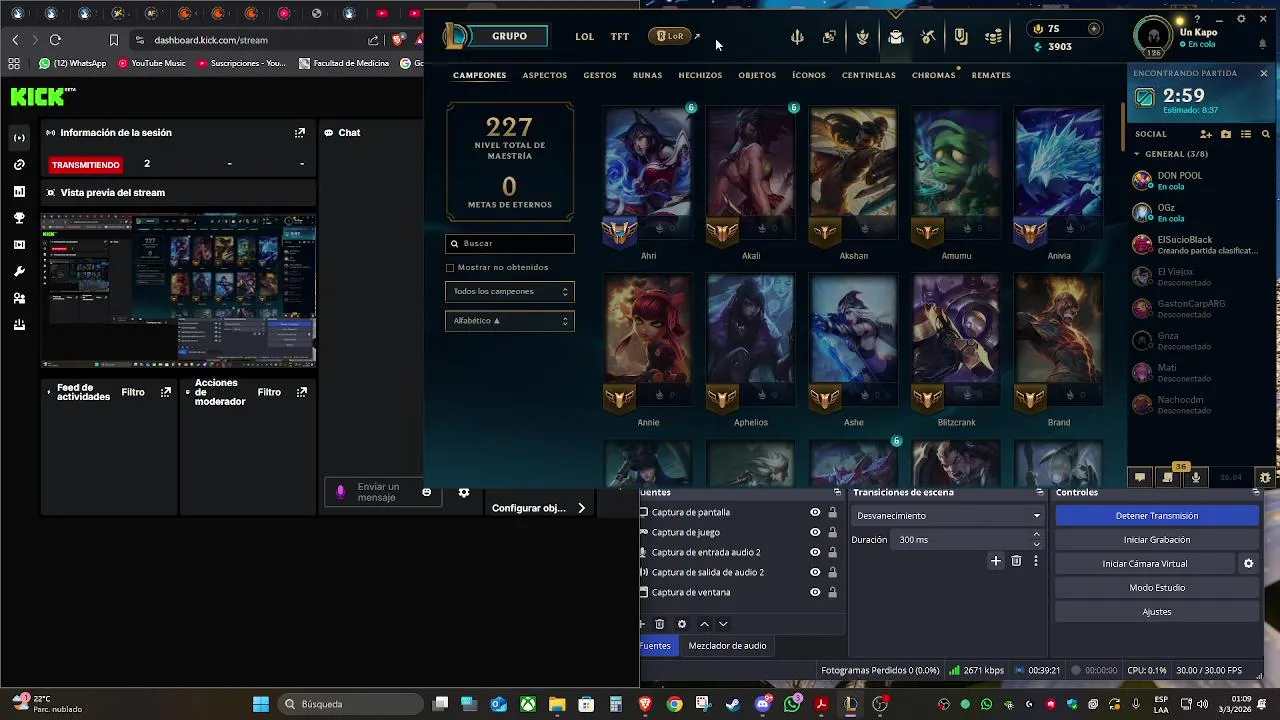Click the GRUPO button in League client
This screenshot has width=1280, height=720.
509,36
